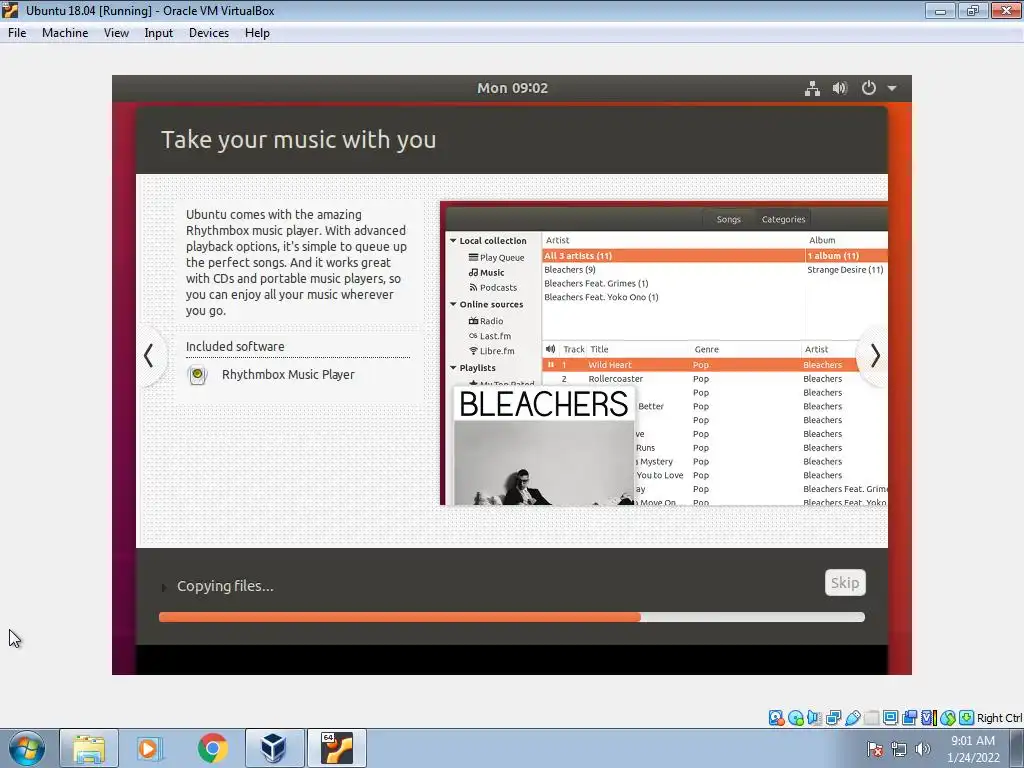Go to the previous slide arrow
1024x768 pixels.
(x=149, y=356)
